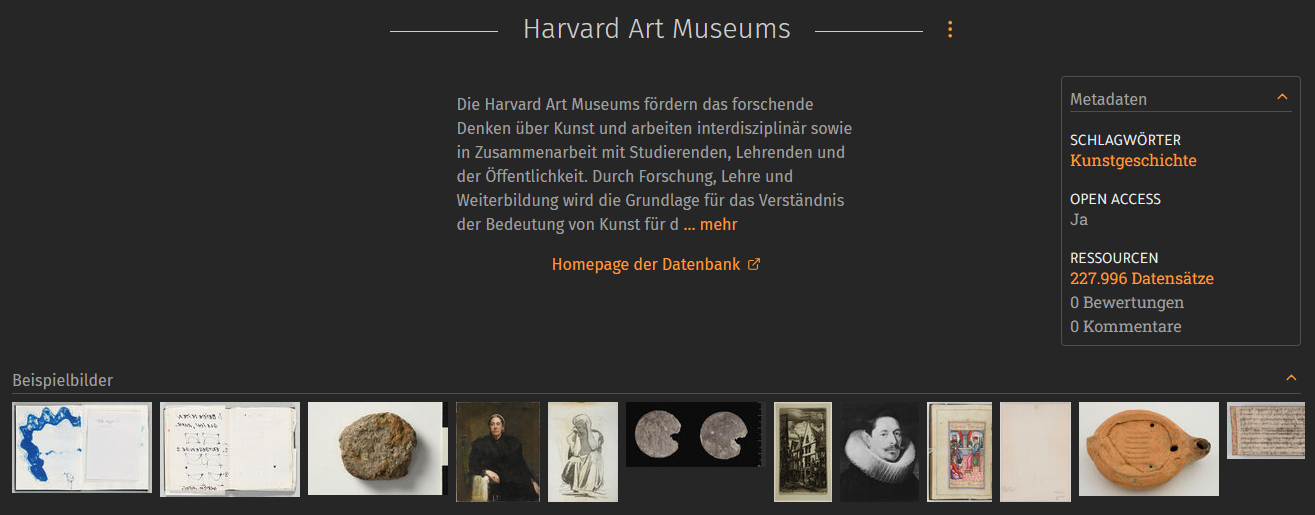Screen dimensions: 1315x515
Task: Select the Kunstgeschichte keyword
Action: click(1133, 160)
